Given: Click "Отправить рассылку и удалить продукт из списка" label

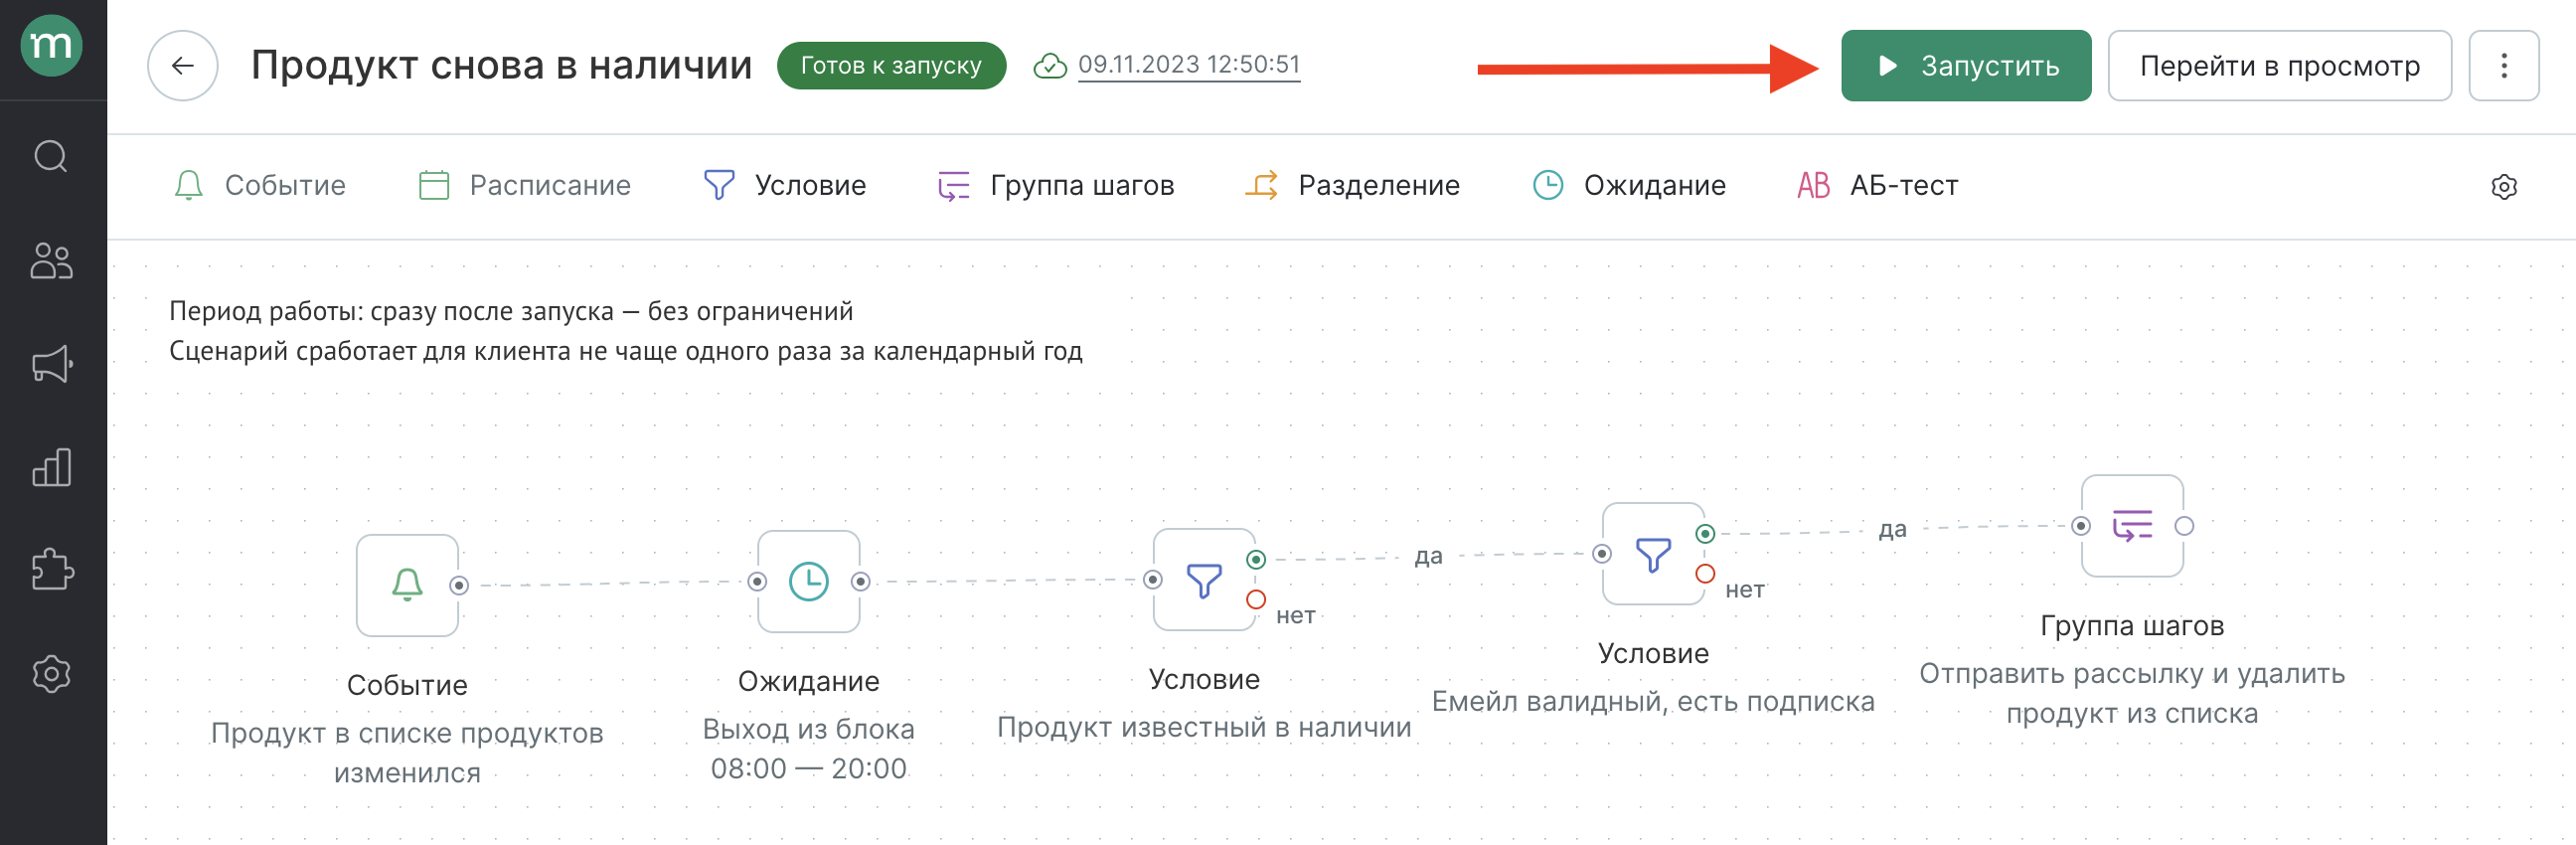Looking at the screenshot, I should (x=2132, y=694).
